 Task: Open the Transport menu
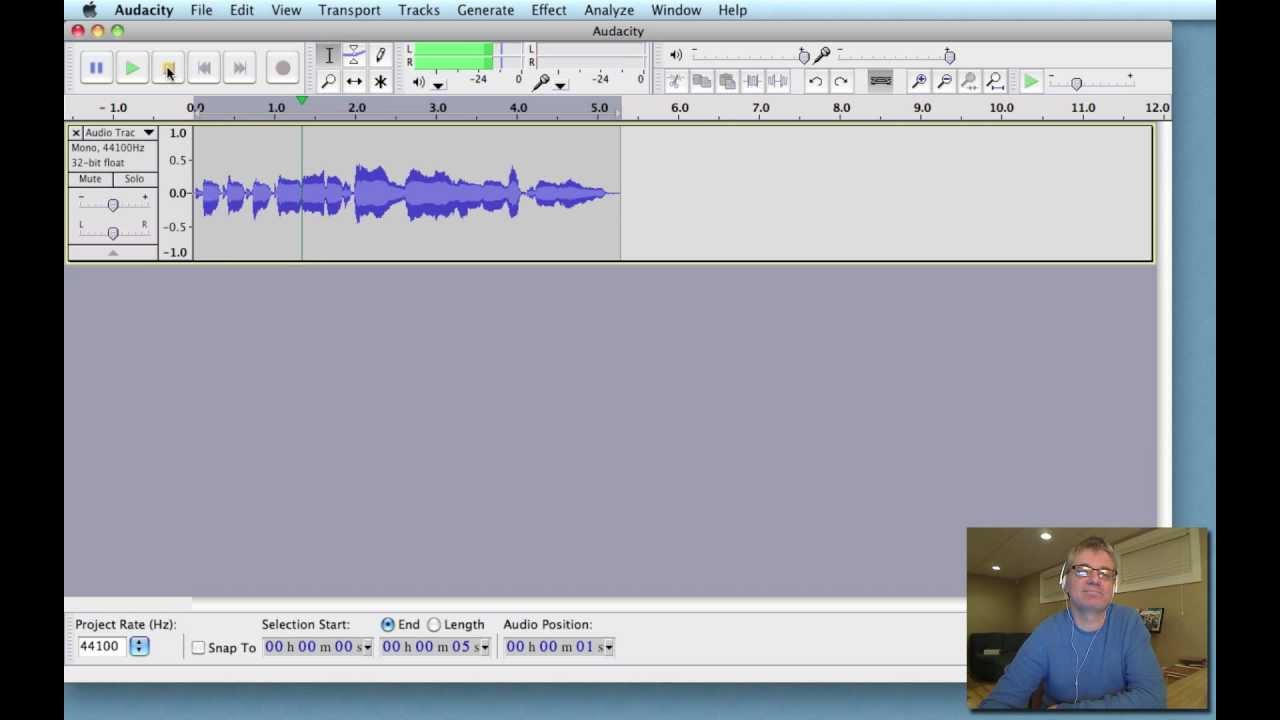[349, 10]
